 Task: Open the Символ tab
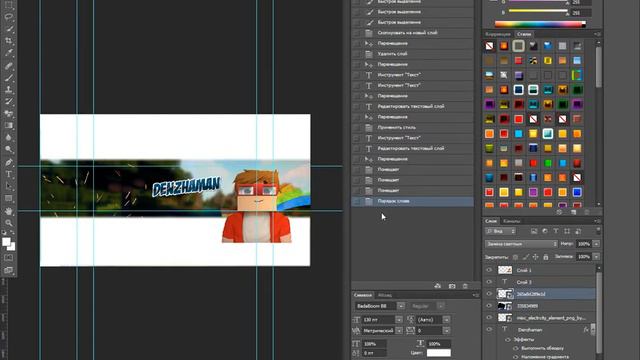(x=363, y=295)
